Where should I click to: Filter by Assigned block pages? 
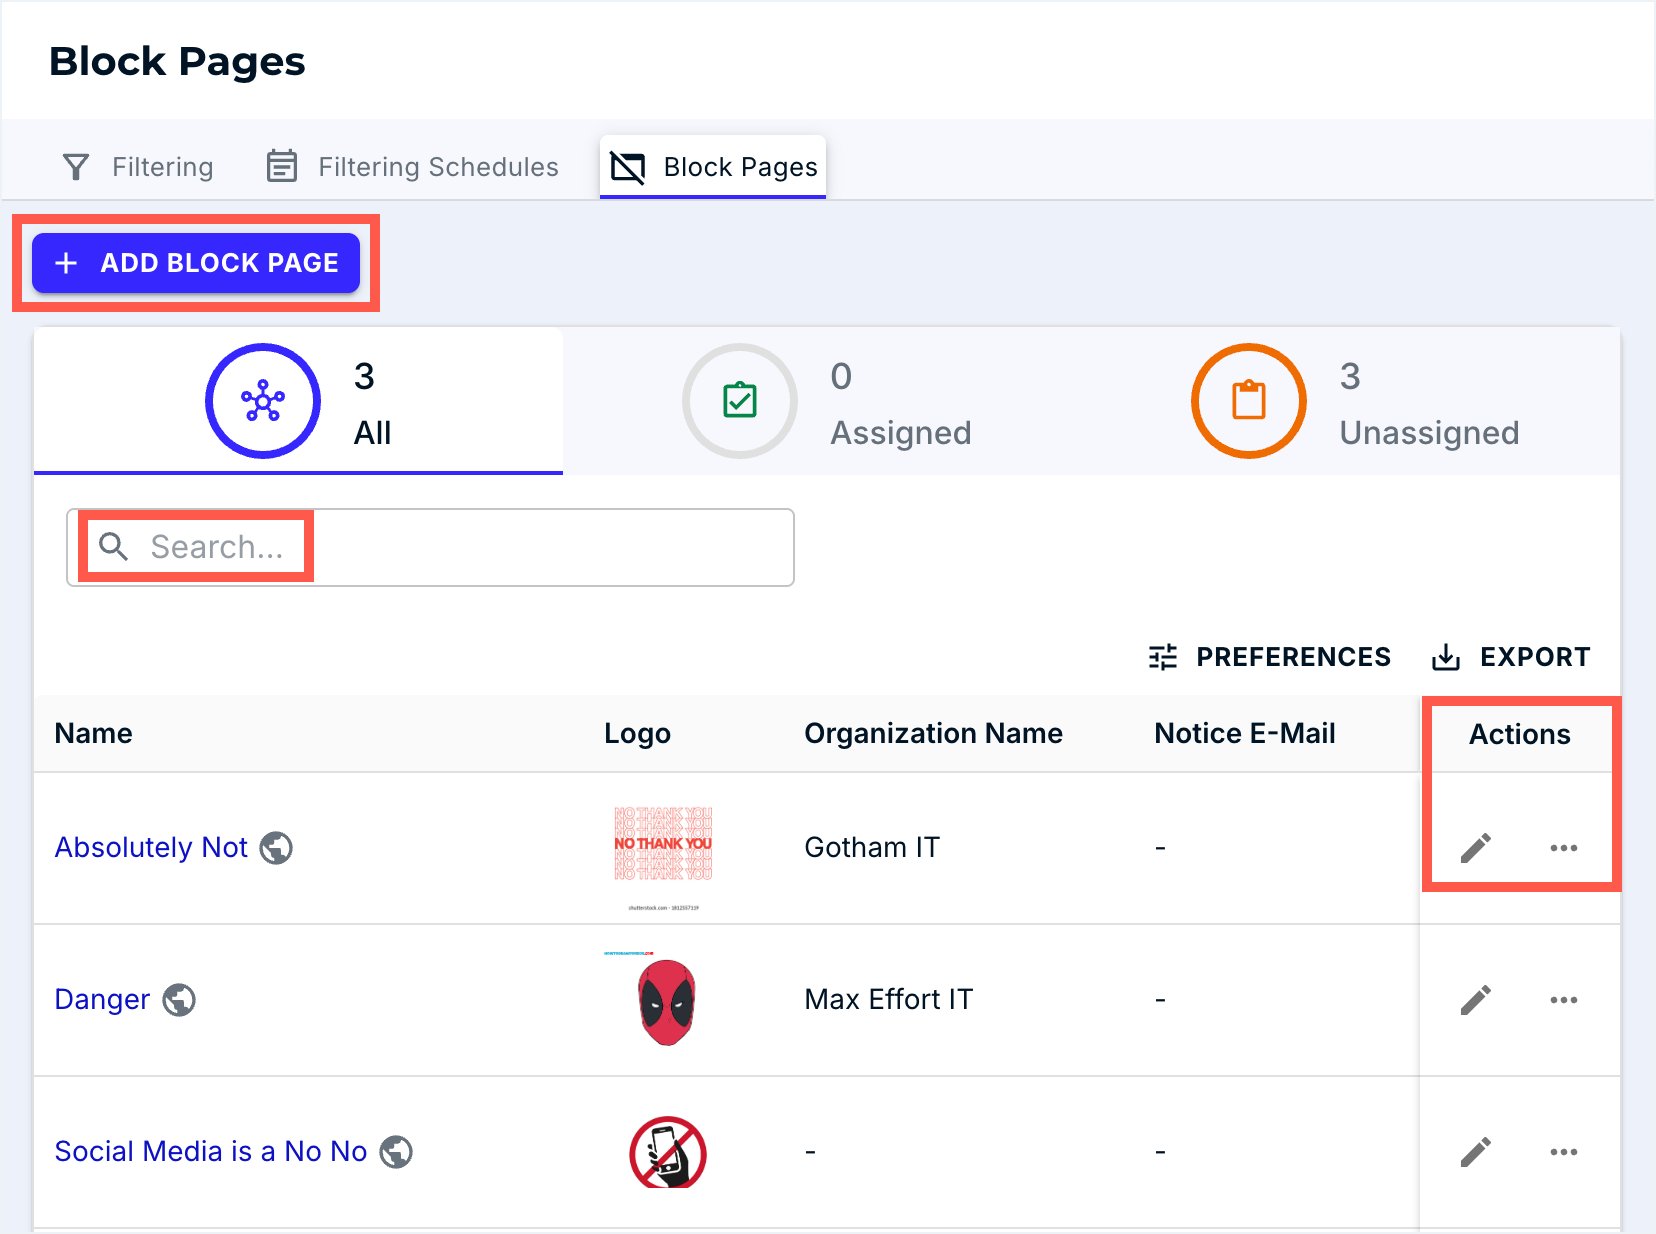pos(828,402)
